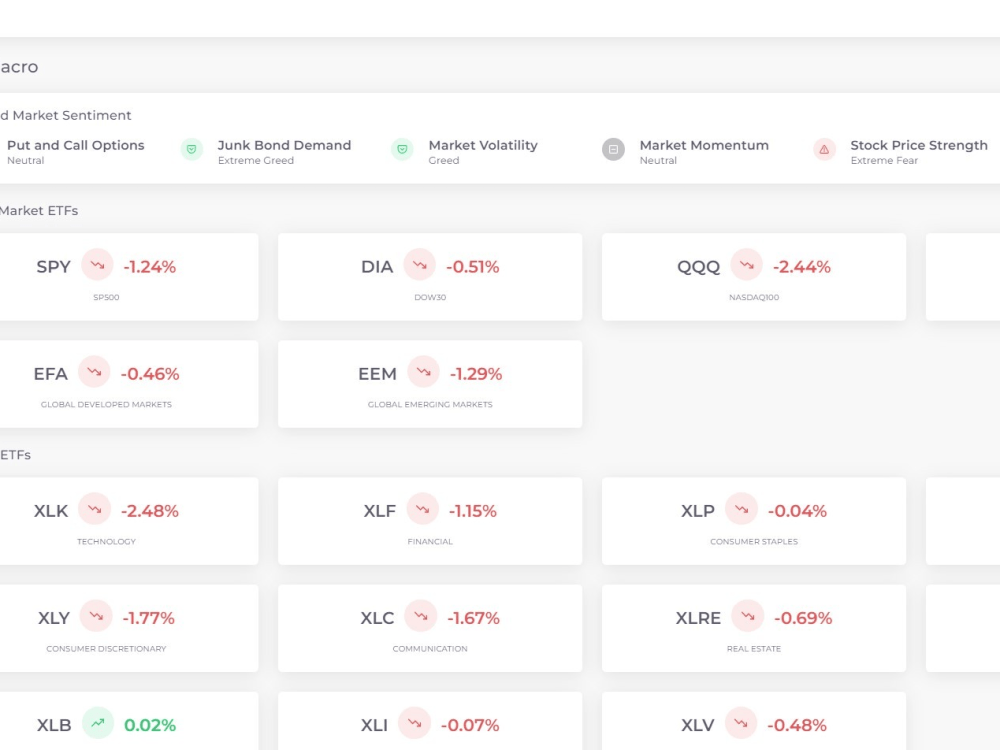The height and width of the screenshot is (750, 1000).
Task: Click the XLK downtrend arrow icon
Action: pyautogui.click(x=94, y=509)
